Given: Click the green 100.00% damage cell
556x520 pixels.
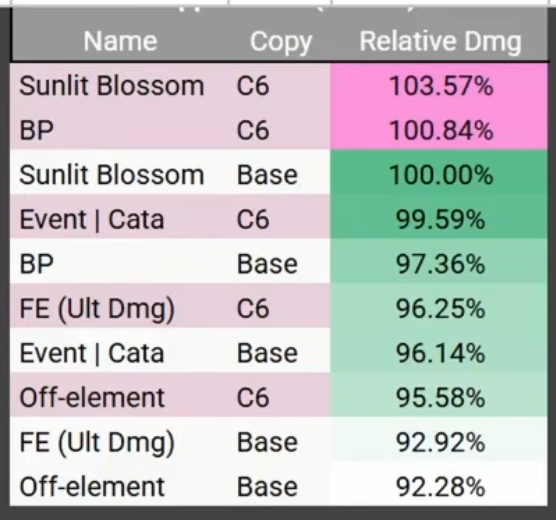Looking at the screenshot, I should coord(439,174).
